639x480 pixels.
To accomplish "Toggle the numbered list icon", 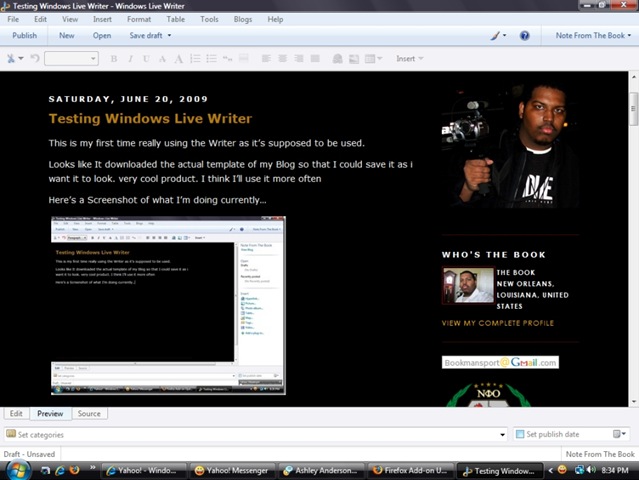I will click(x=195, y=59).
